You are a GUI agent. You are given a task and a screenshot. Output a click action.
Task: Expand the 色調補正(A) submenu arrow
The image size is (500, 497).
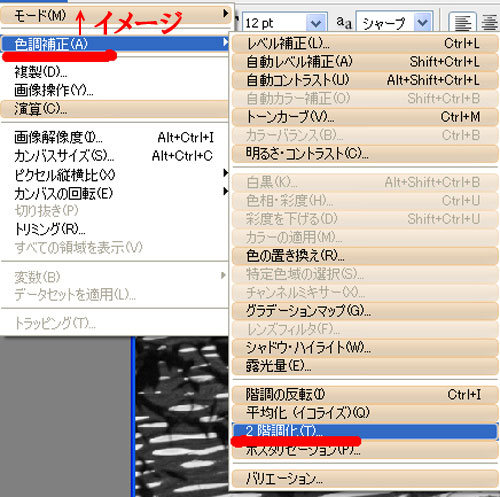(226, 43)
